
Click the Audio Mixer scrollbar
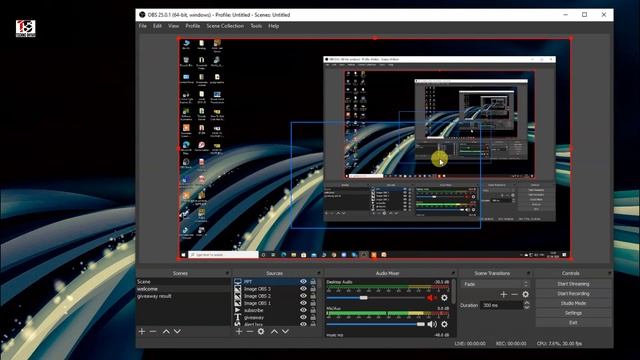click(x=453, y=291)
